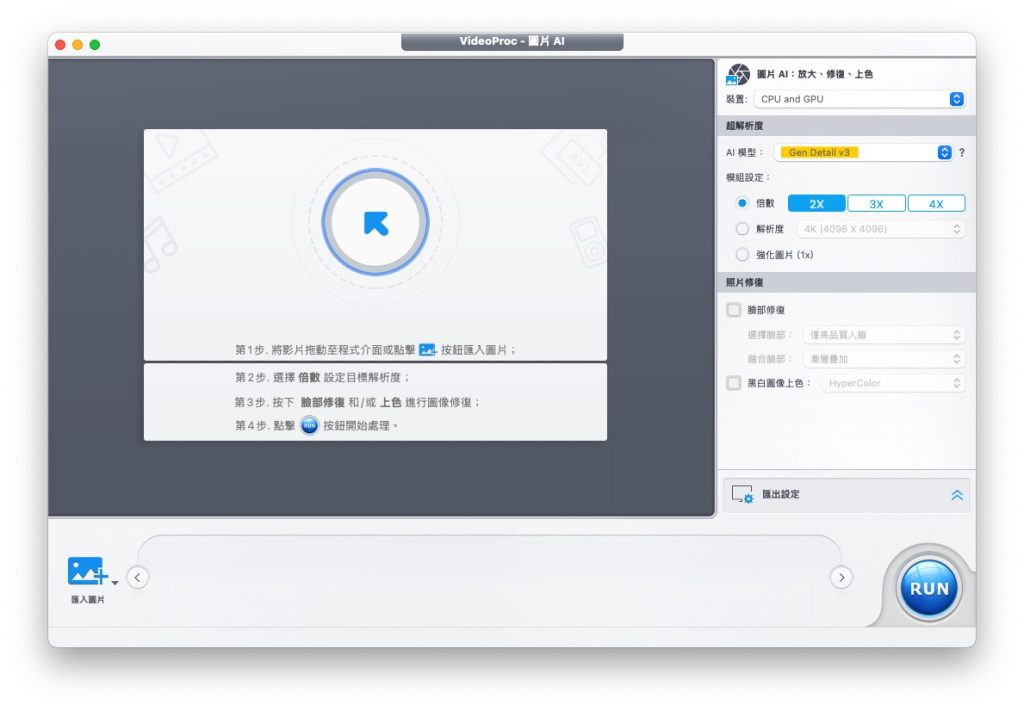Viewport: 1024px width, 711px height.
Task: Select the 倍數 scale radio button
Action: coord(742,203)
